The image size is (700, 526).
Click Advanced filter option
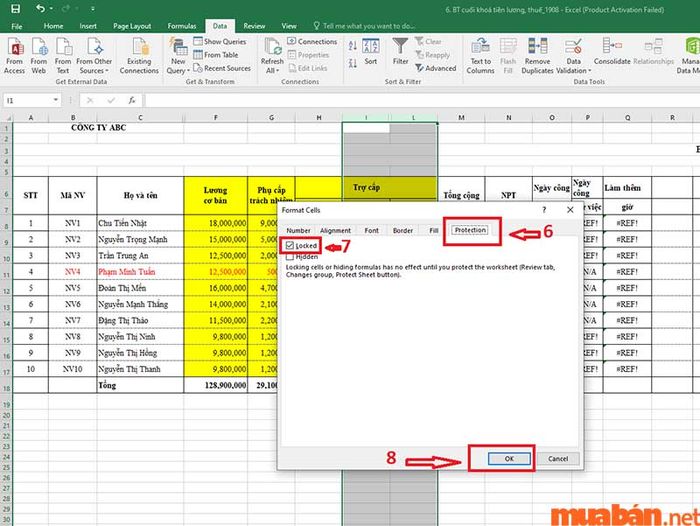[x=436, y=68]
